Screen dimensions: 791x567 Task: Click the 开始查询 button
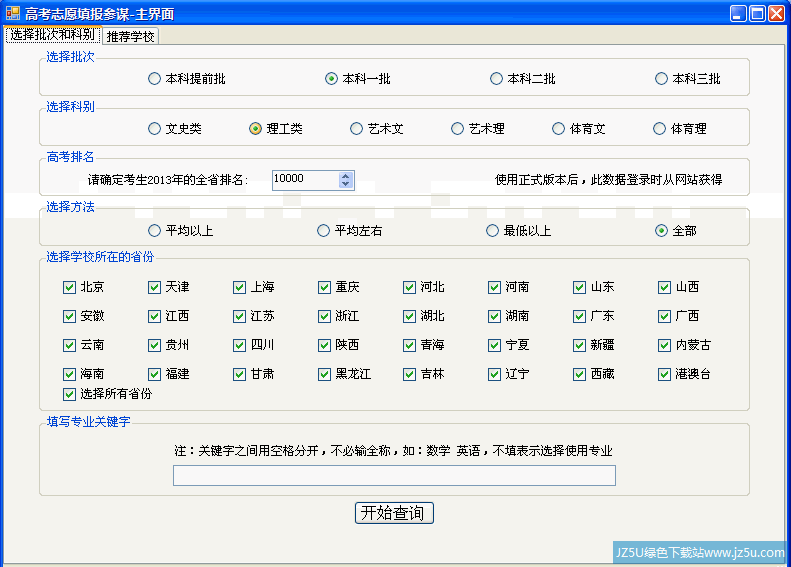click(394, 513)
